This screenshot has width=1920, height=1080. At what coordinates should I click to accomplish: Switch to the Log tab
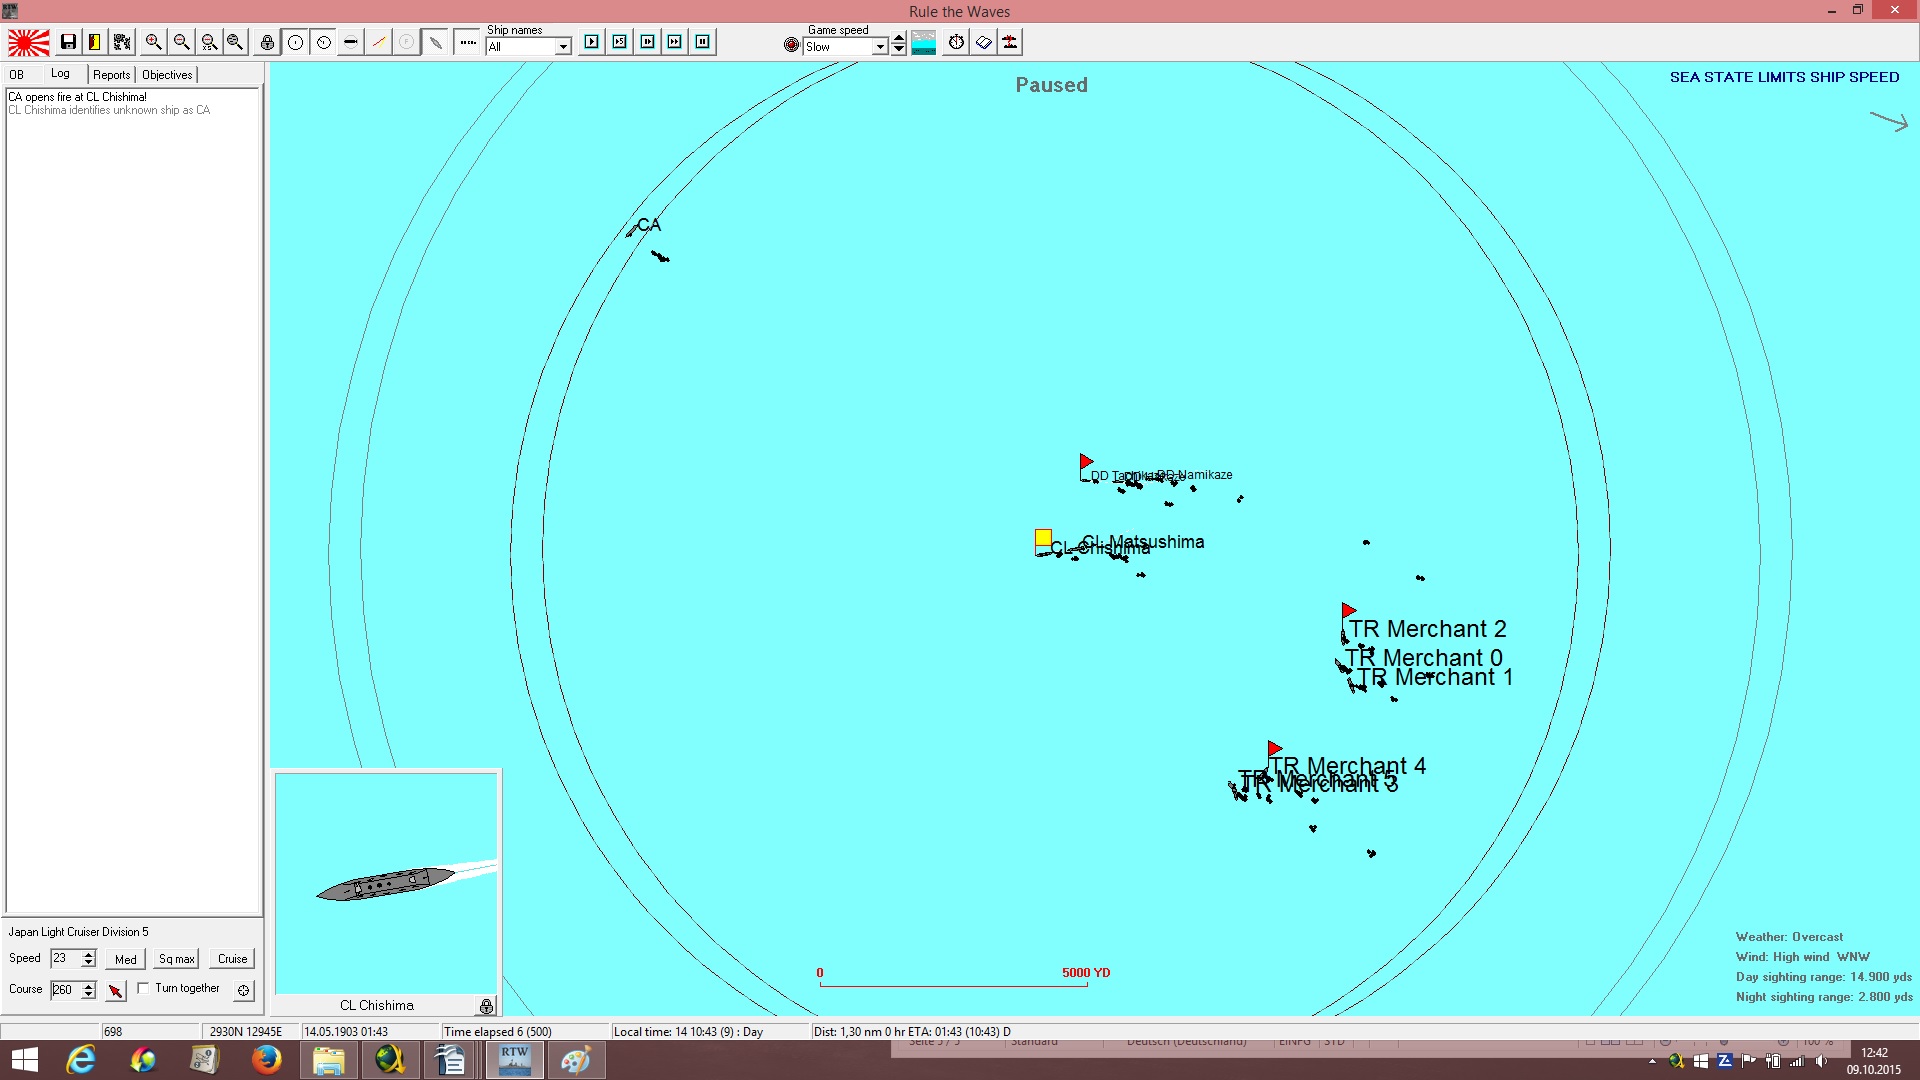coord(61,74)
